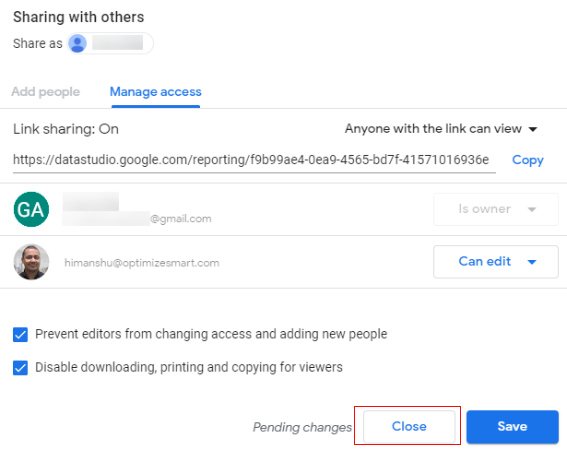Click the green GA owner avatar
This screenshot has width=567, height=450.
click(31, 209)
